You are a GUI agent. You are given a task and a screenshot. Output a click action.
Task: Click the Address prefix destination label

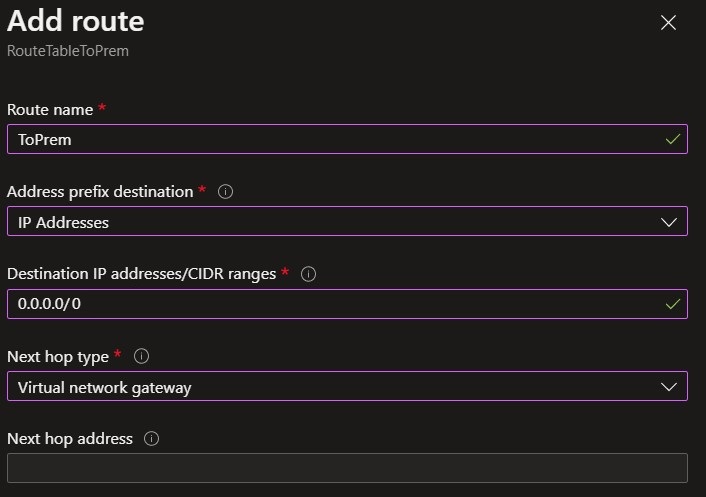pyautogui.click(x=100, y=191)
